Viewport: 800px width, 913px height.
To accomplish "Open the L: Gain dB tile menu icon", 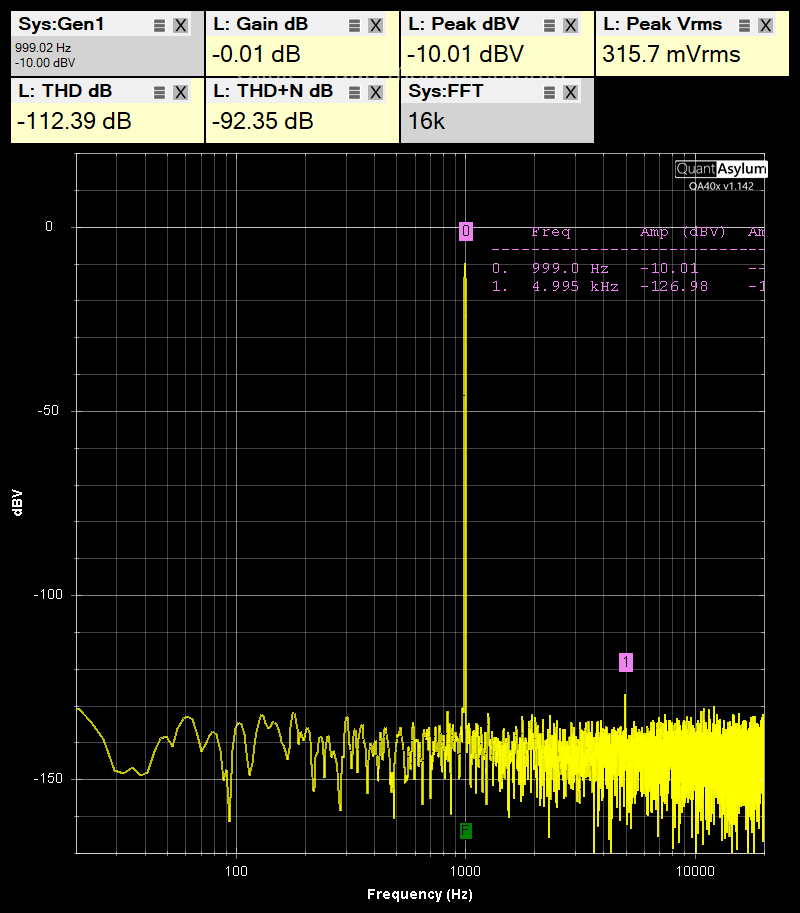I will 355,26.
